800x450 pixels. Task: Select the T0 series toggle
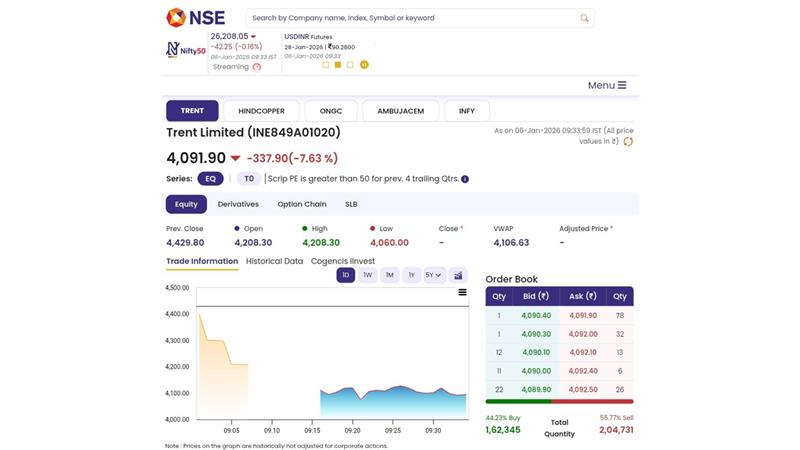[248, 179]
